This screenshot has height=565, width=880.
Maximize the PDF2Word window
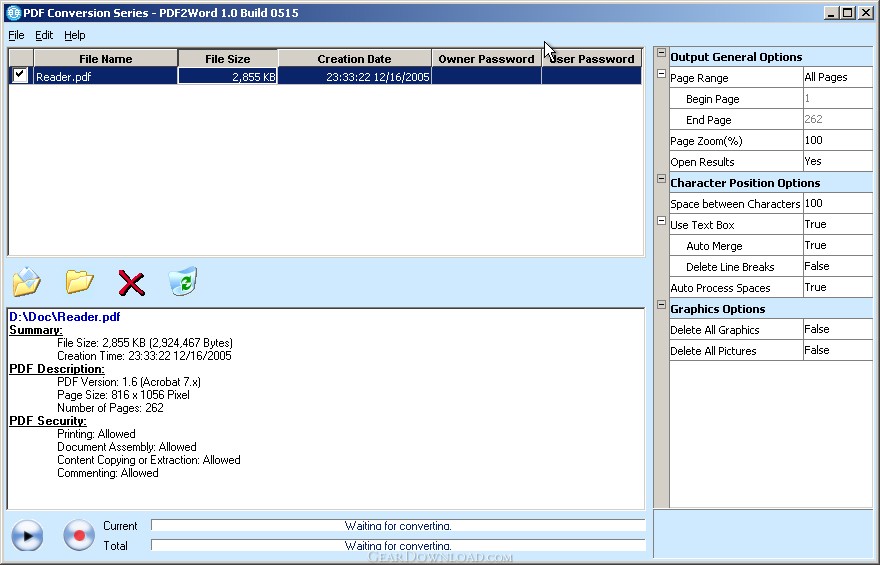pyautogui.click(x=848, y=13)
